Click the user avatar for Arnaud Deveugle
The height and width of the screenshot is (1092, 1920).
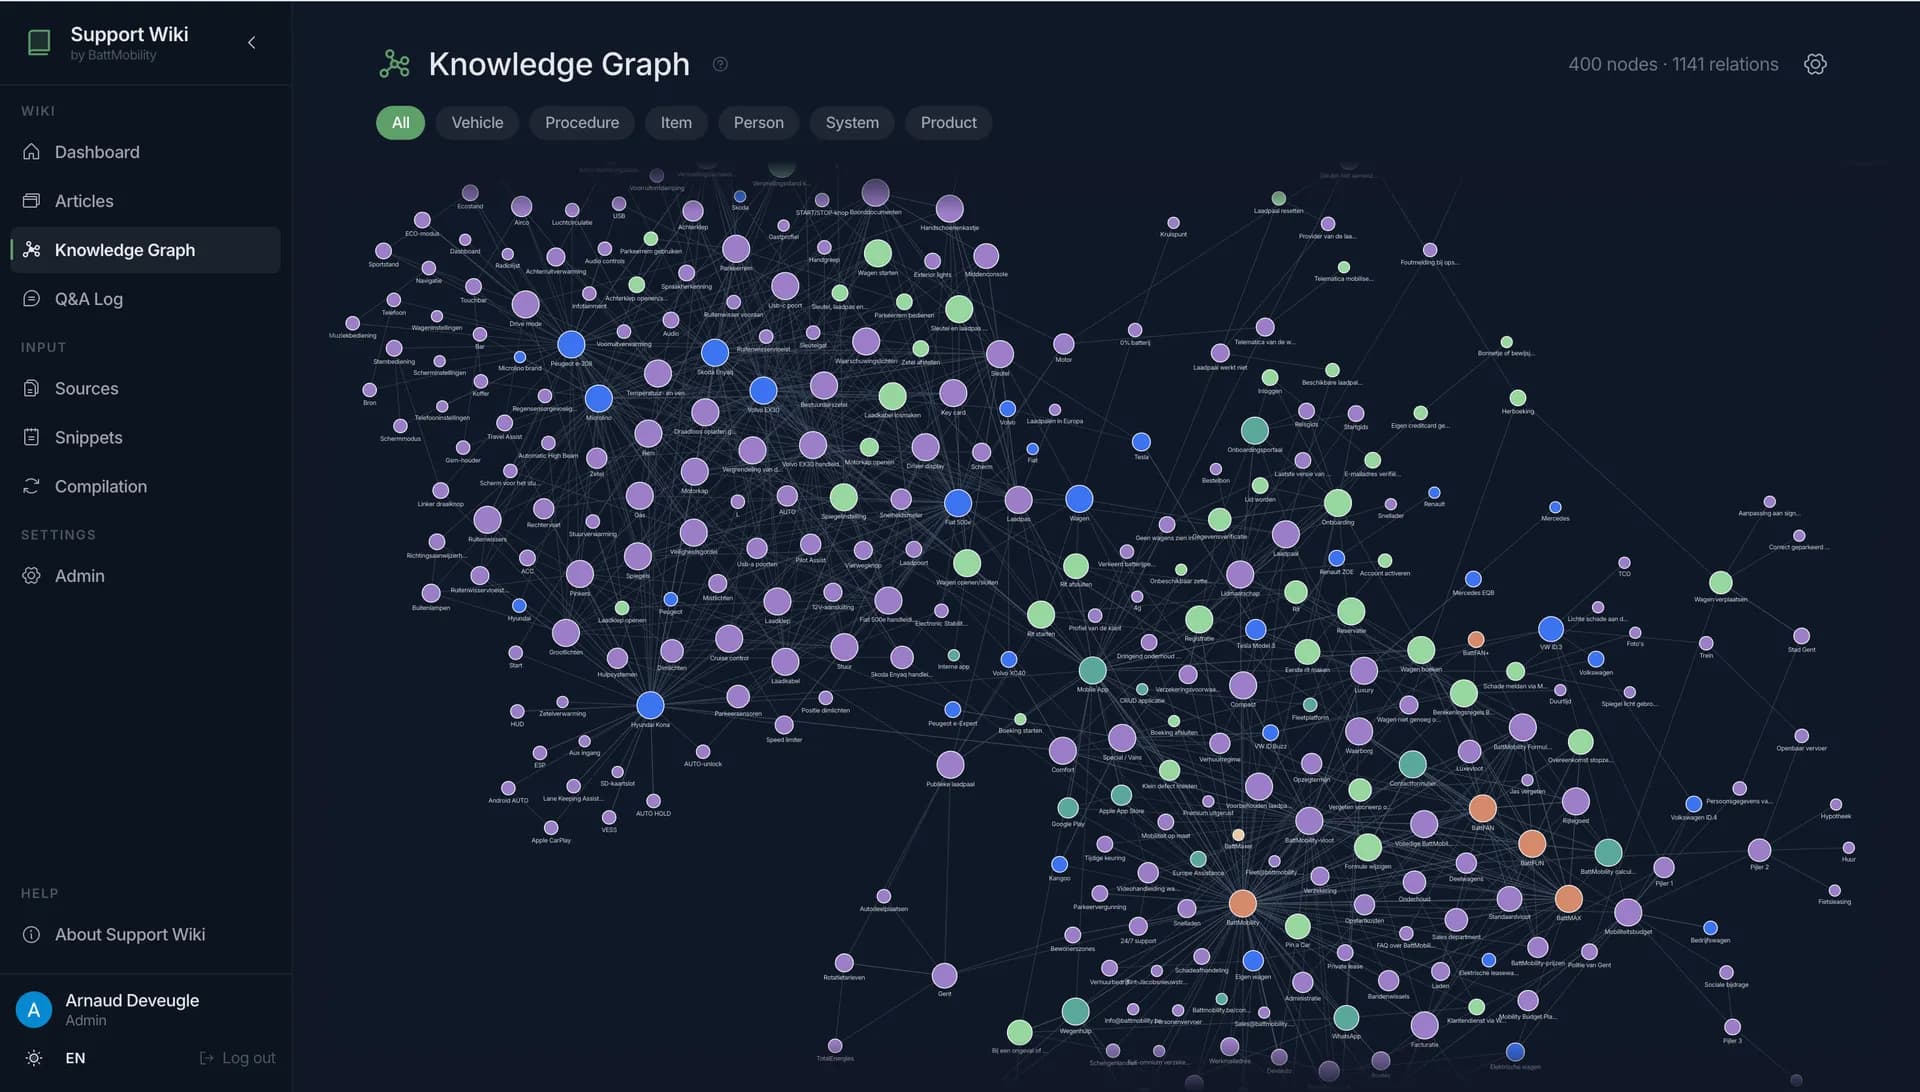pyautogui.click(x=34, y=1010)
